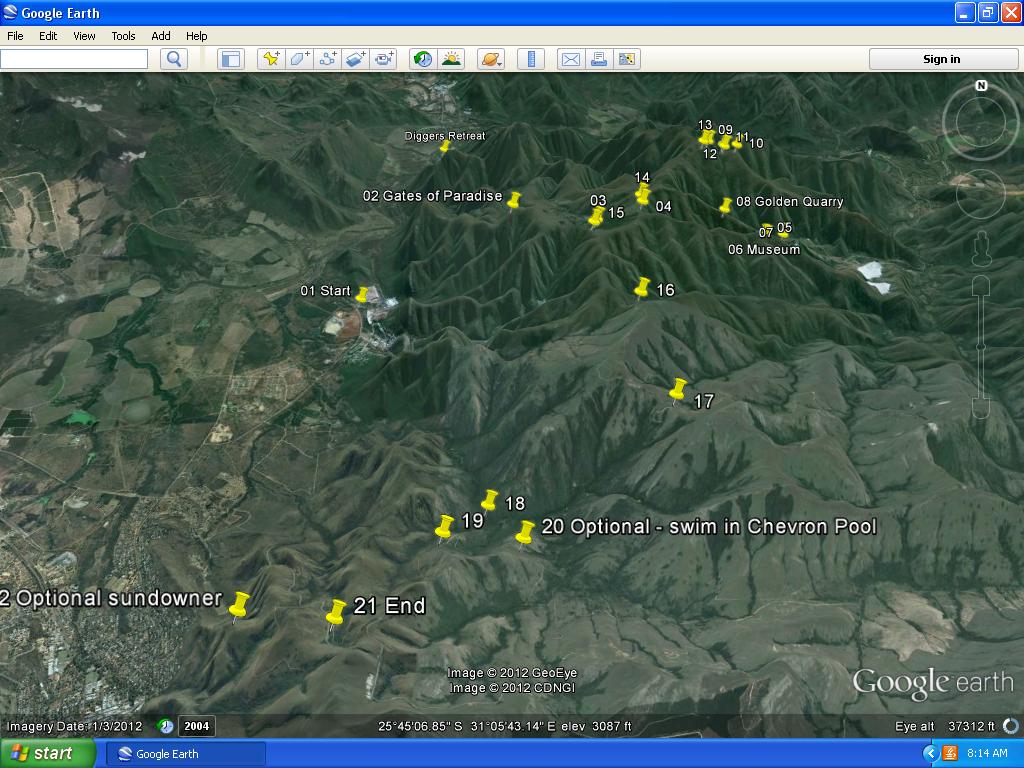Toggle the sidebar panel visibility

231,59
